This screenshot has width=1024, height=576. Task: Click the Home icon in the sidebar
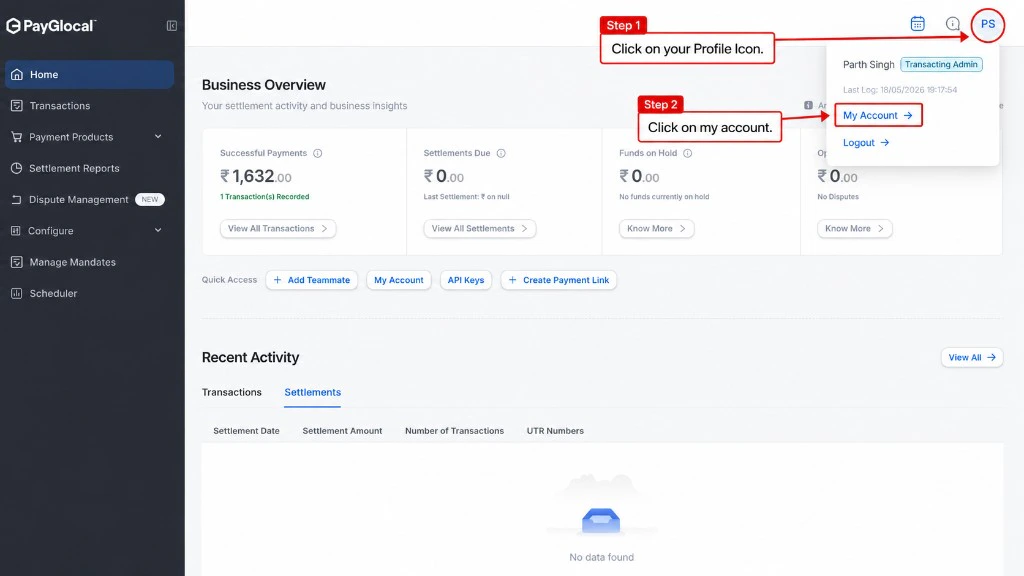pos(17,74)
